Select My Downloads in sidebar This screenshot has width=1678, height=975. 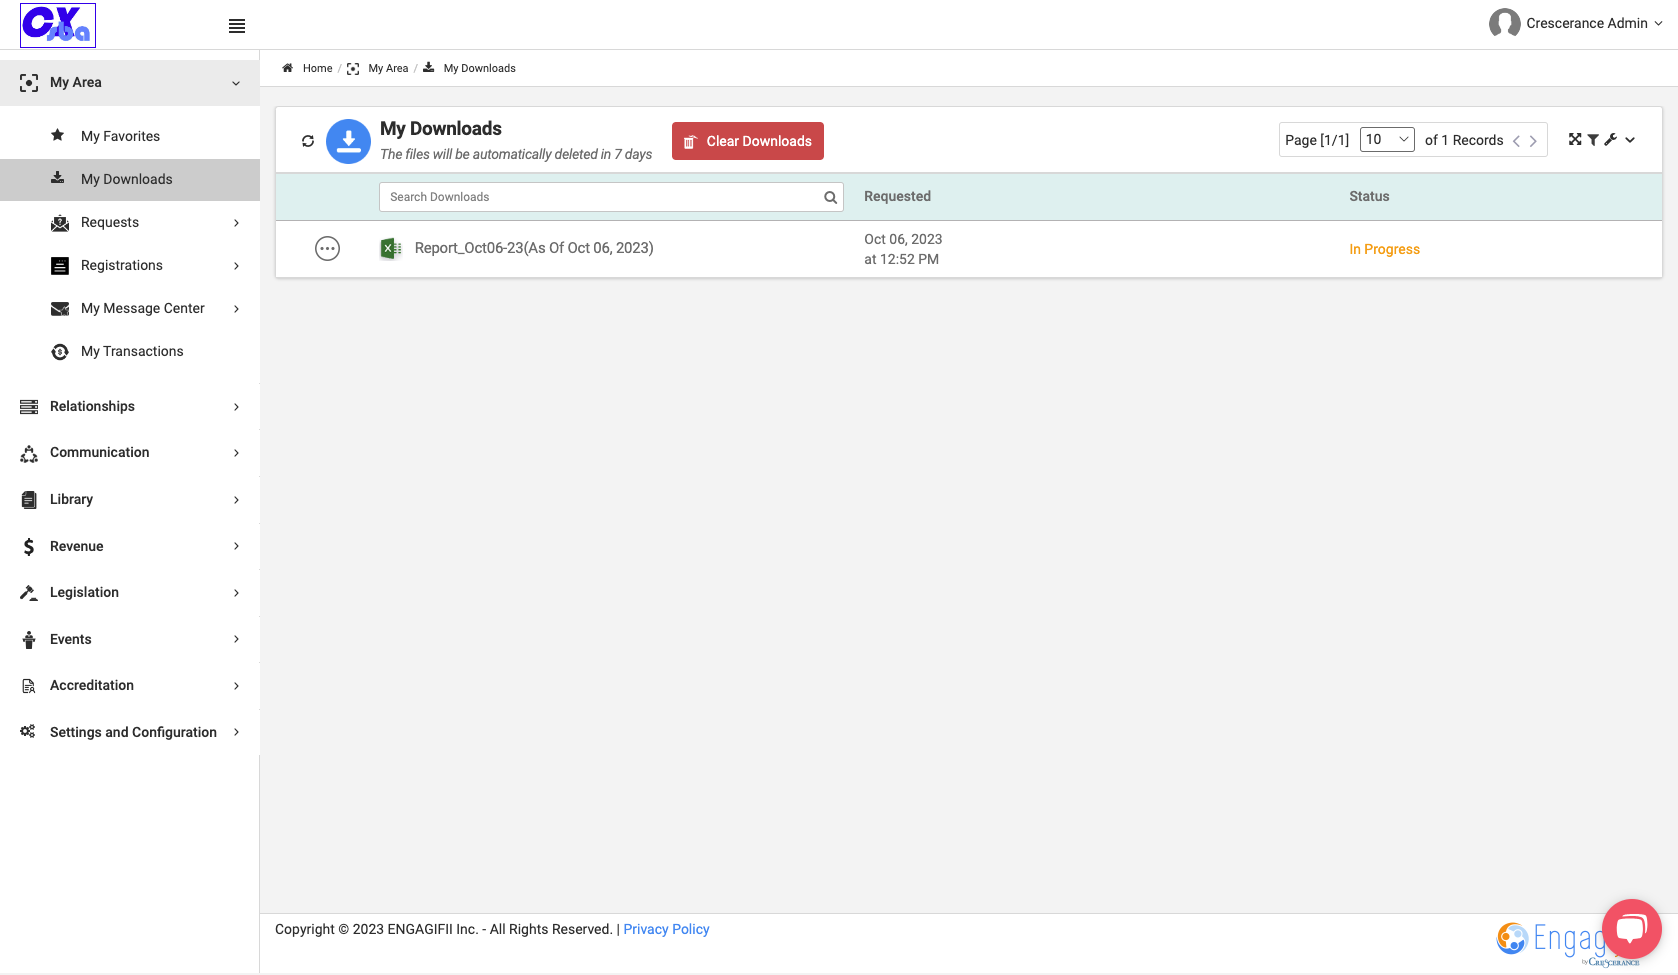pos(130,180)
